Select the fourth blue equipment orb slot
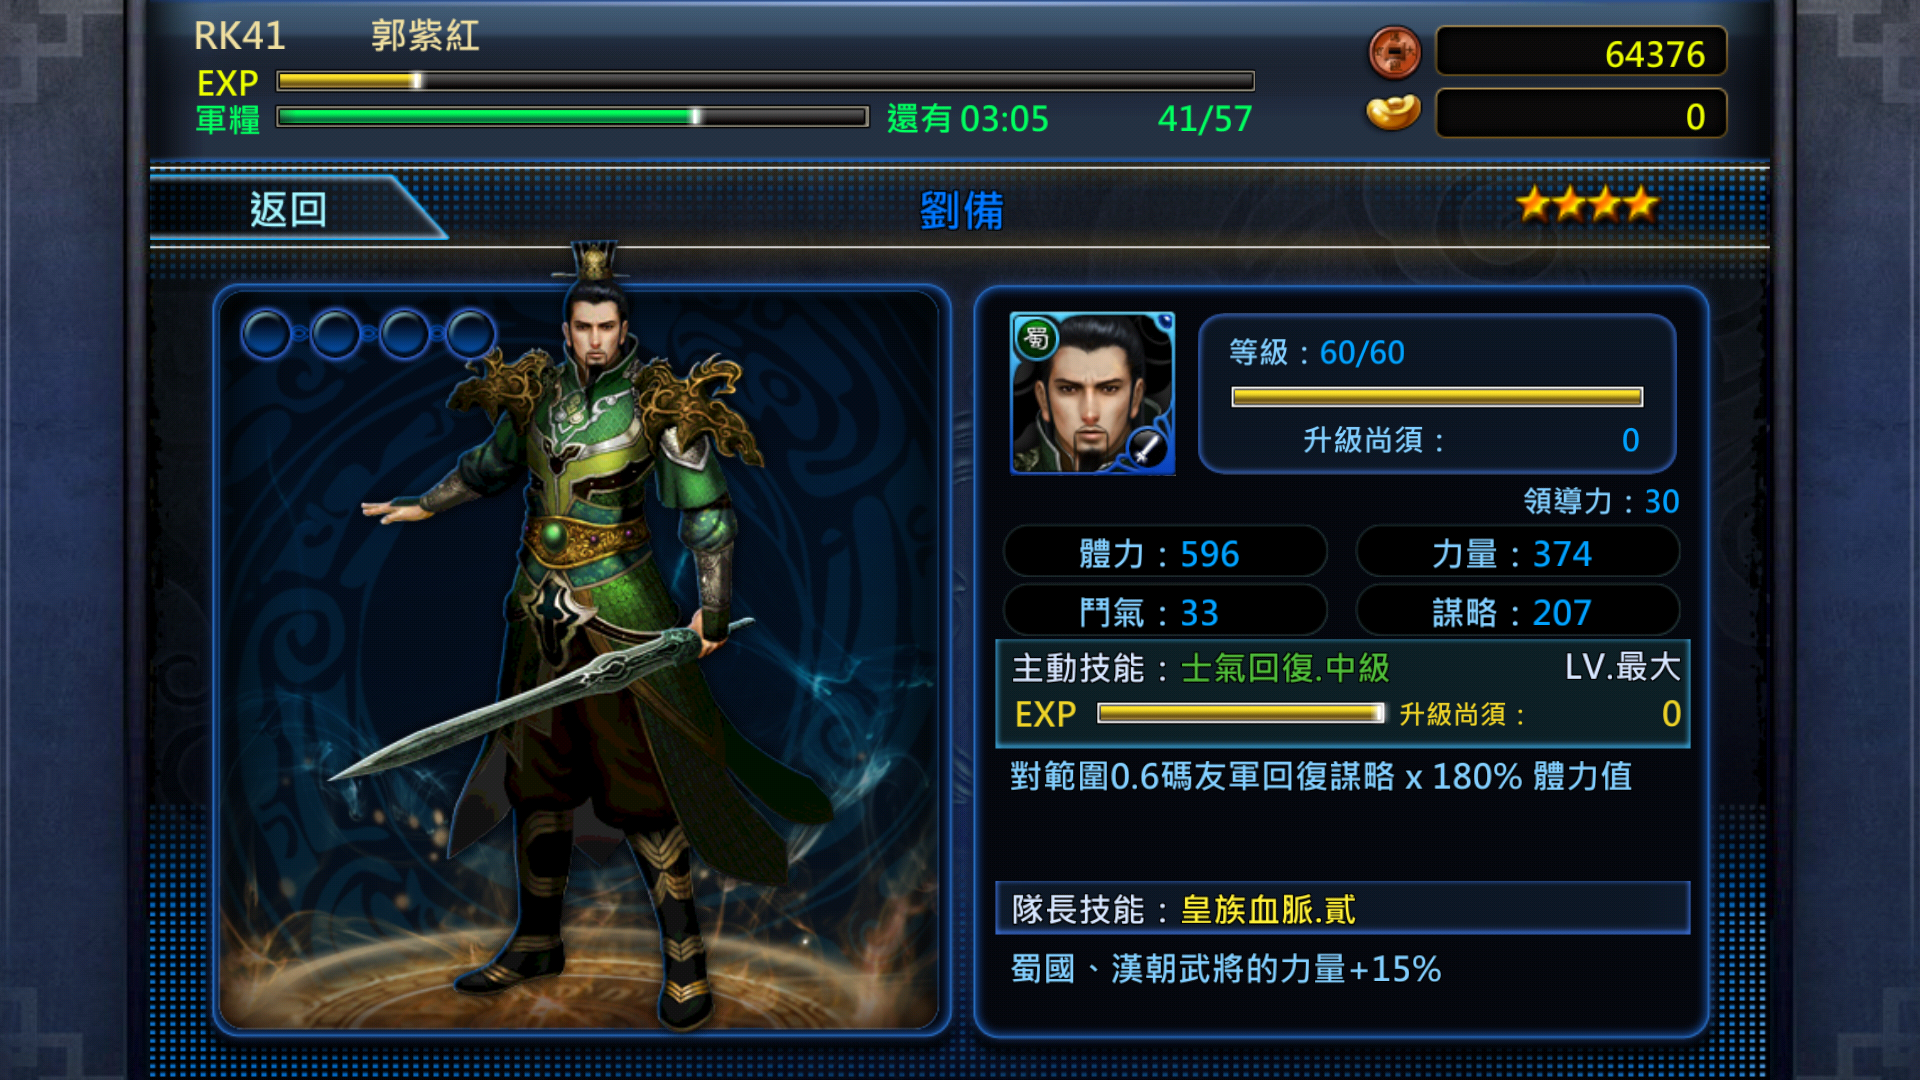The width and height of the screenshot is (1920, 1080). (470, 334)
